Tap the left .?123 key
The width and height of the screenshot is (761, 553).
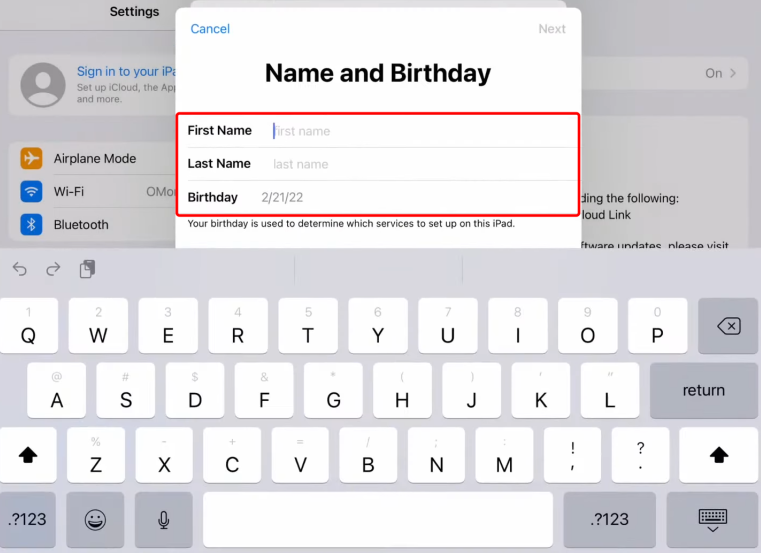pyautogui.click(x=28, y=519)
